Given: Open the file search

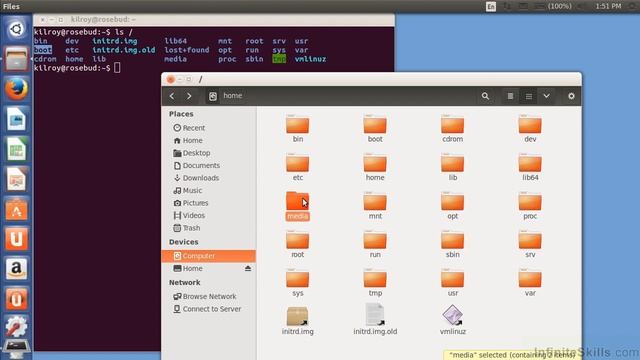Looking at the screenshot, I should point(485,96).
